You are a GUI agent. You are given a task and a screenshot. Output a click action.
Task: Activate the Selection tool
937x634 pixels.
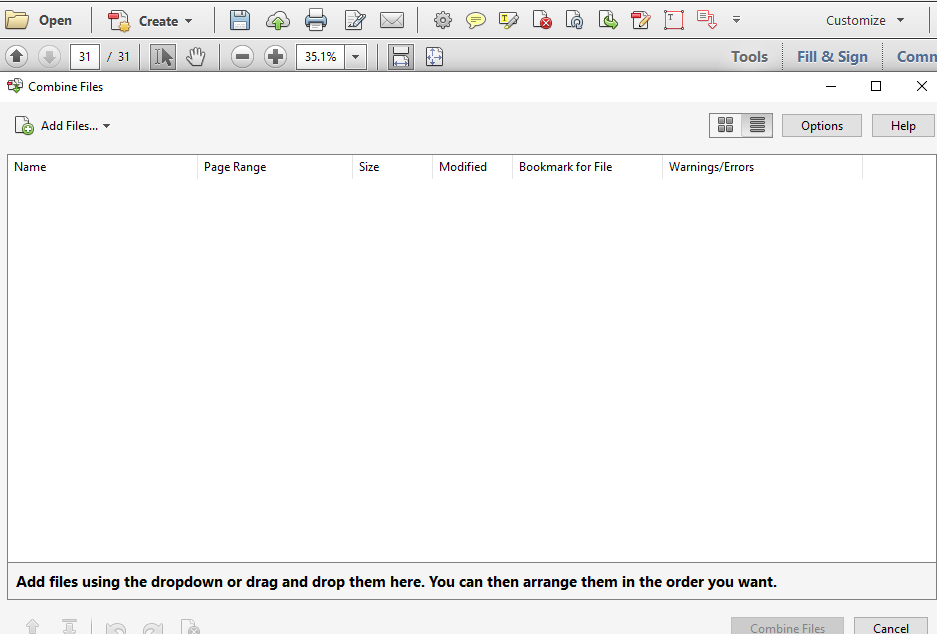(x=162, y=57)
